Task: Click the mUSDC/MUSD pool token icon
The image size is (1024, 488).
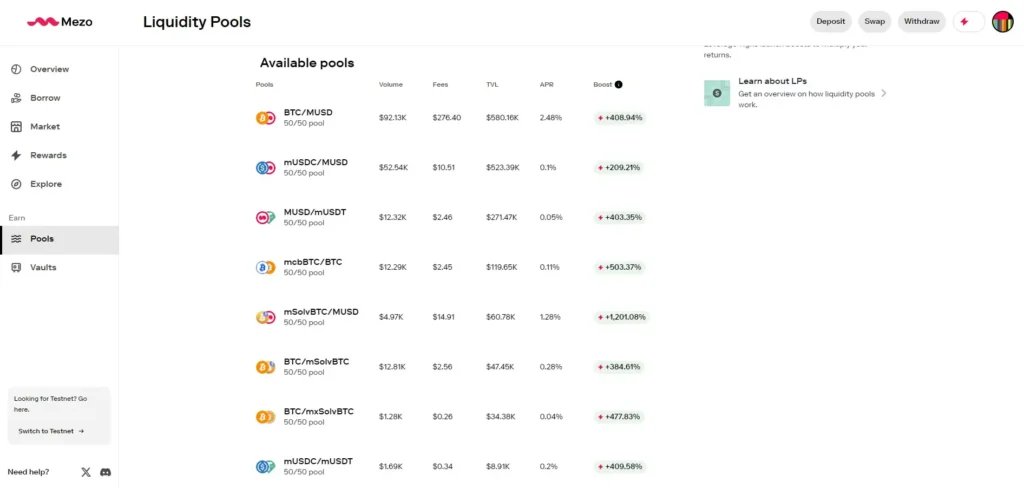Action: (265, 168)
